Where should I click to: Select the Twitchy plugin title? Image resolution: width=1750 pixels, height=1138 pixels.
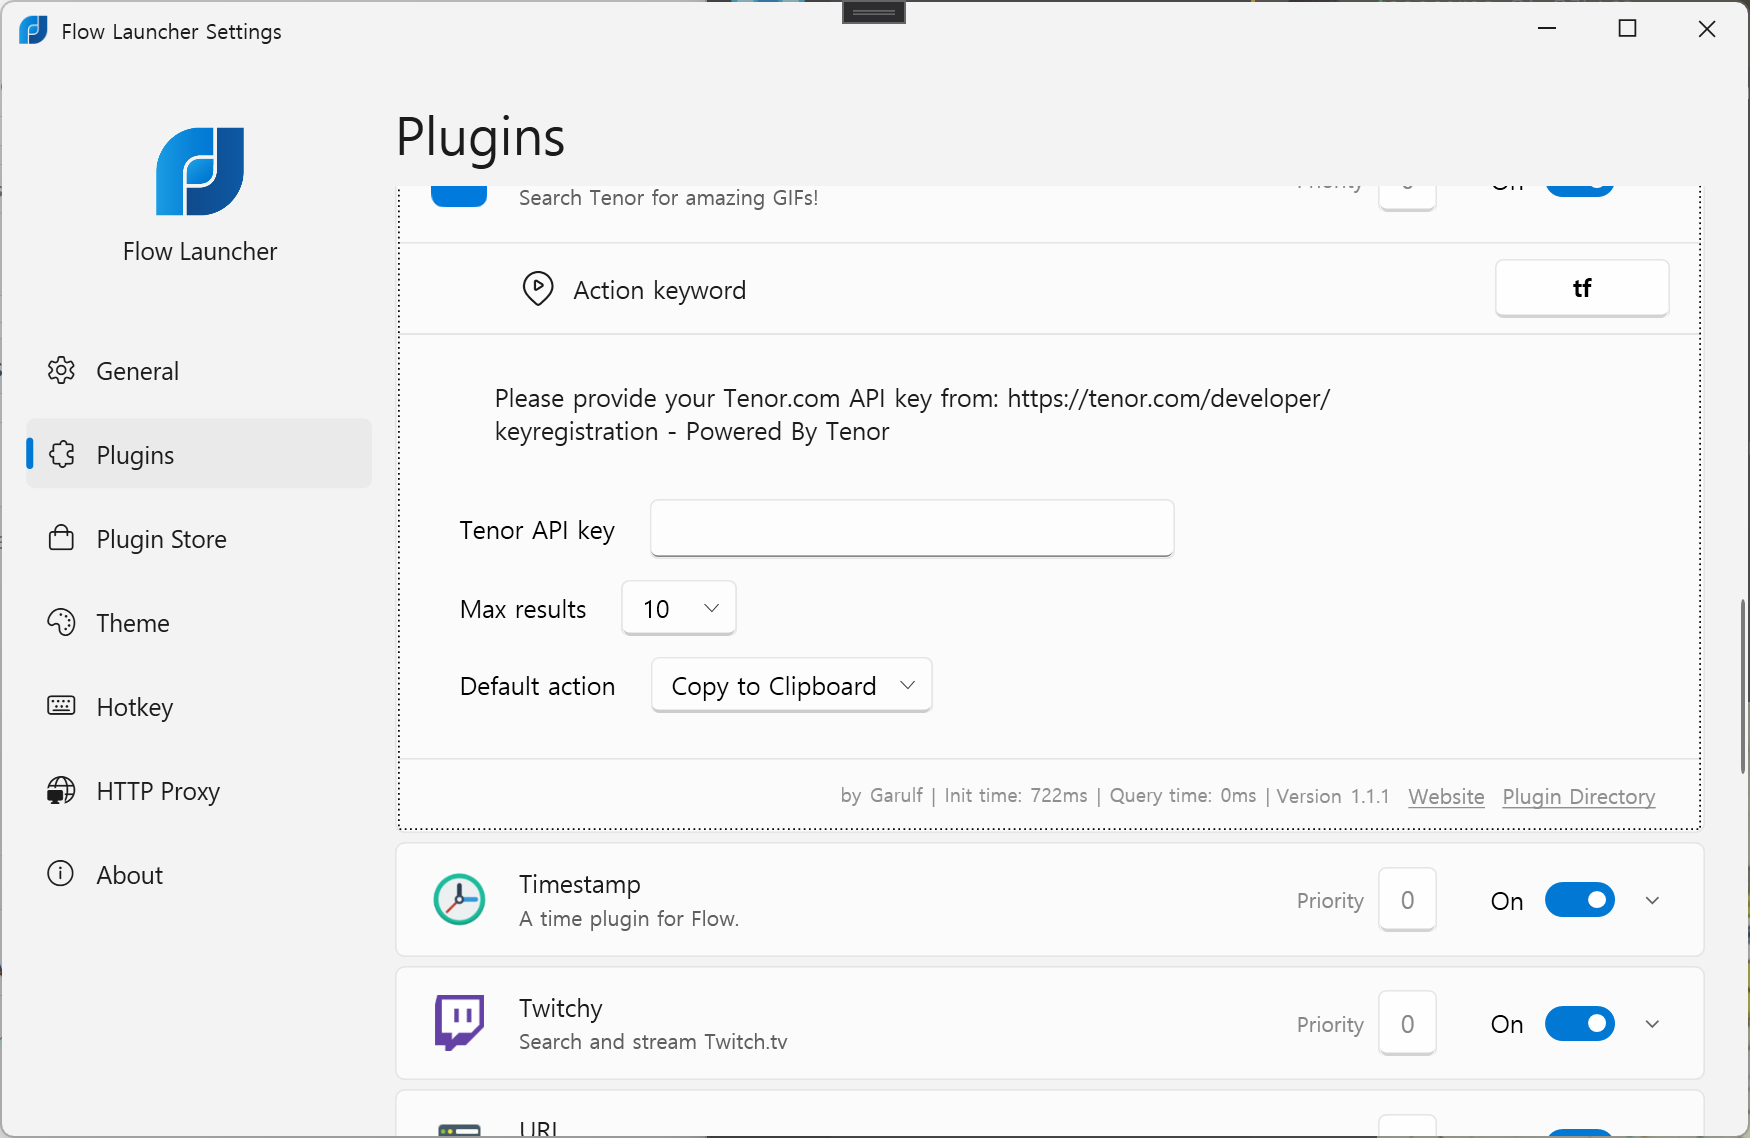tap(561, 1008)
